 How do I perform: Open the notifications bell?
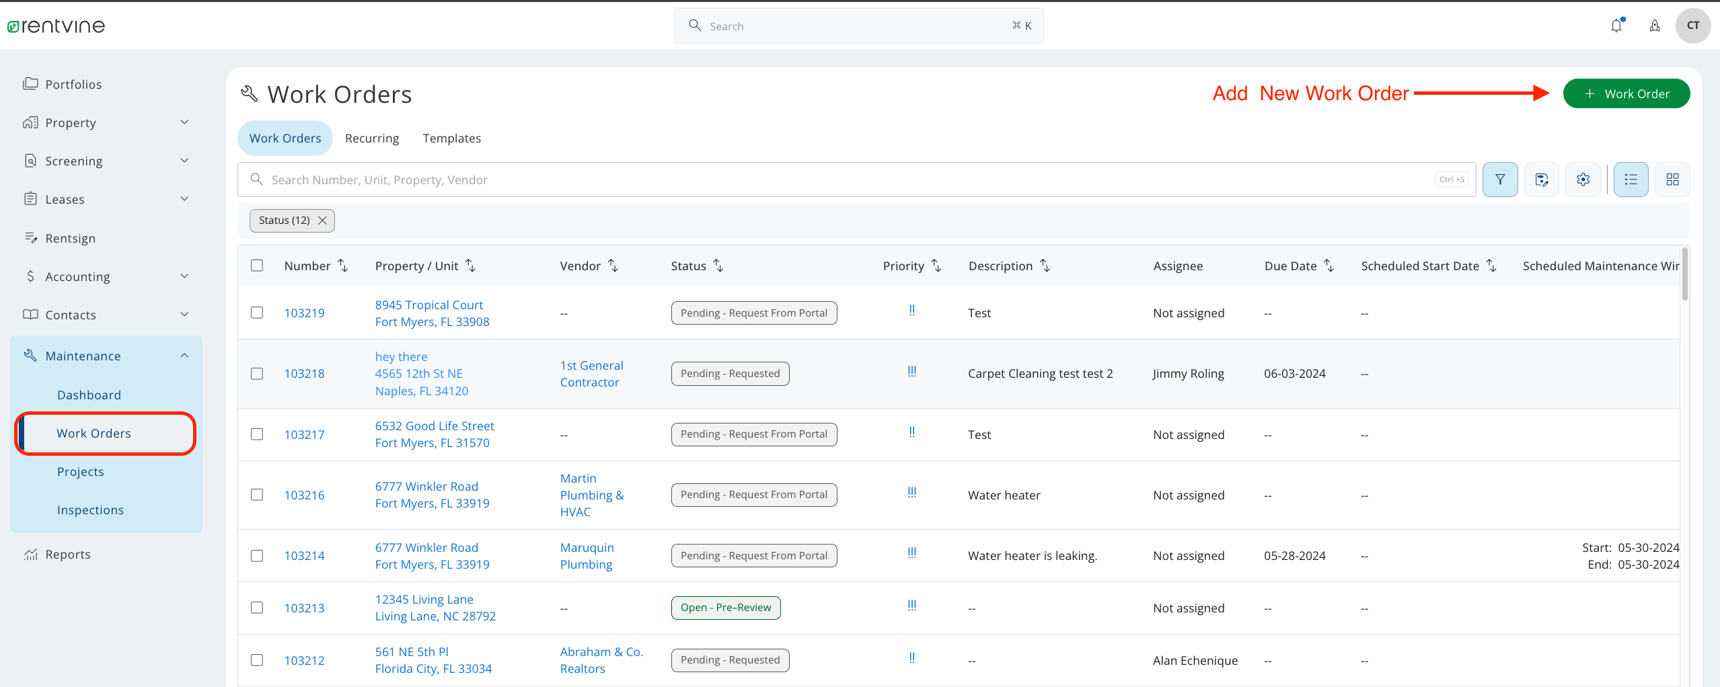tap(1616, 26)
